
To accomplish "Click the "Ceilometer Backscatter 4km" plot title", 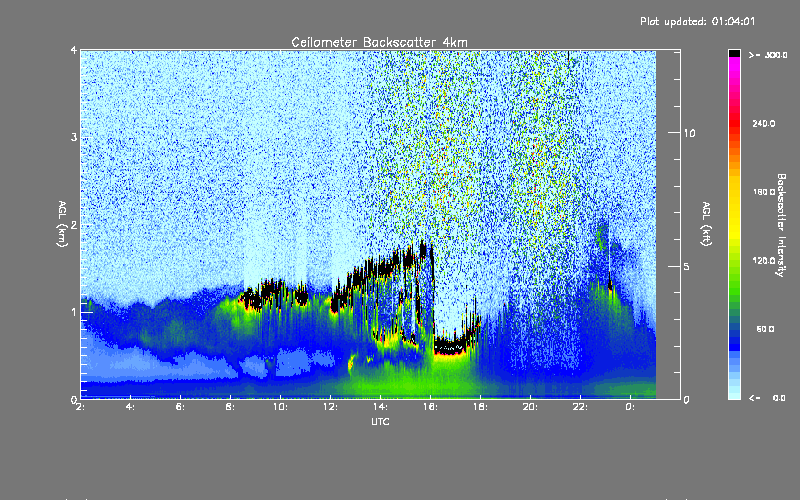I will tap(379, 42).
